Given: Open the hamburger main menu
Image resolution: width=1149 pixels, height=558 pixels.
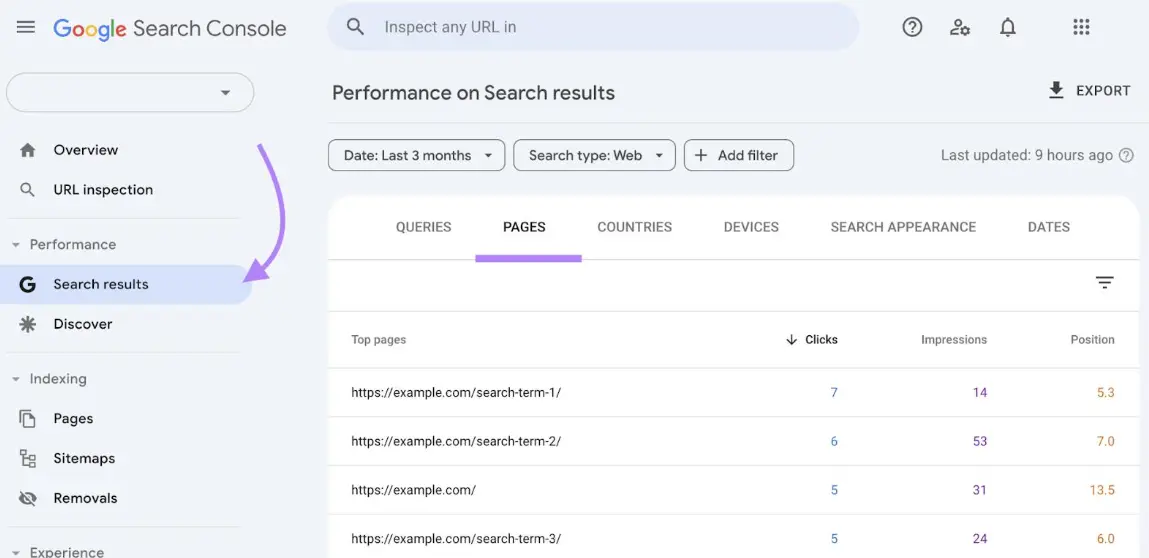Looking at the screenshot, I should click(x=26, y=27).
